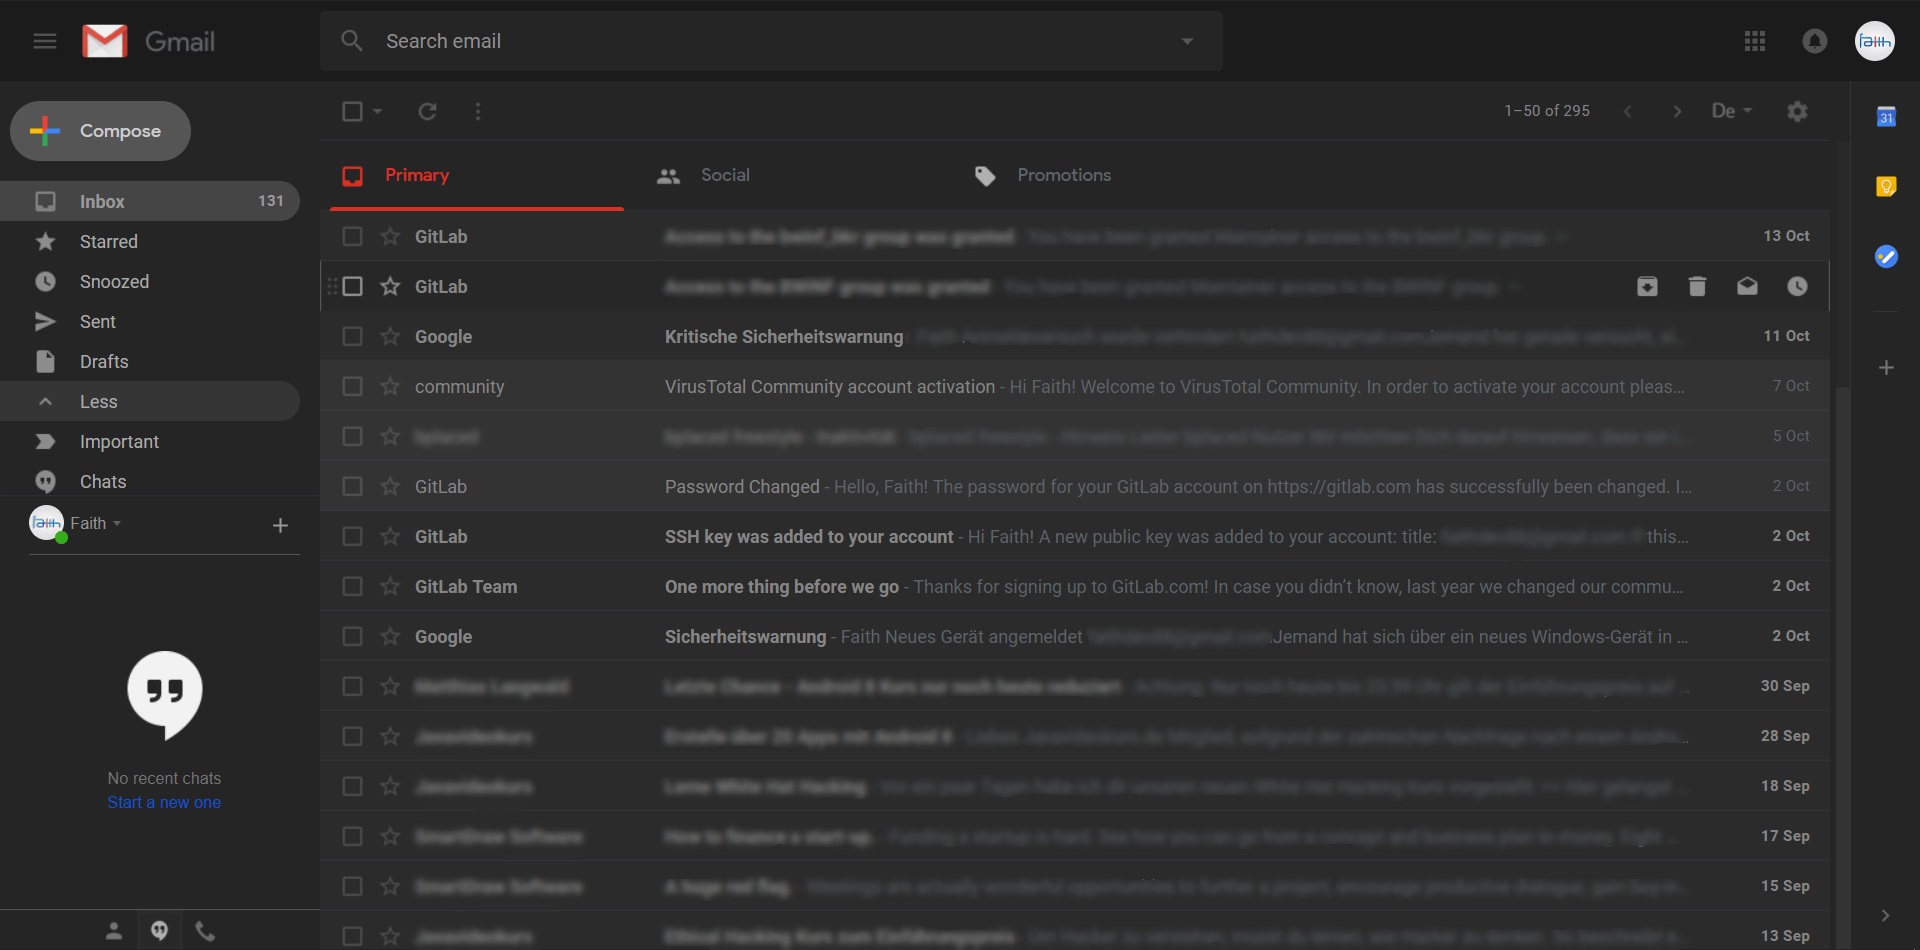Open the Faith account avatar top right
Screen dimensions: 1920x950
tap(1875, 41)
